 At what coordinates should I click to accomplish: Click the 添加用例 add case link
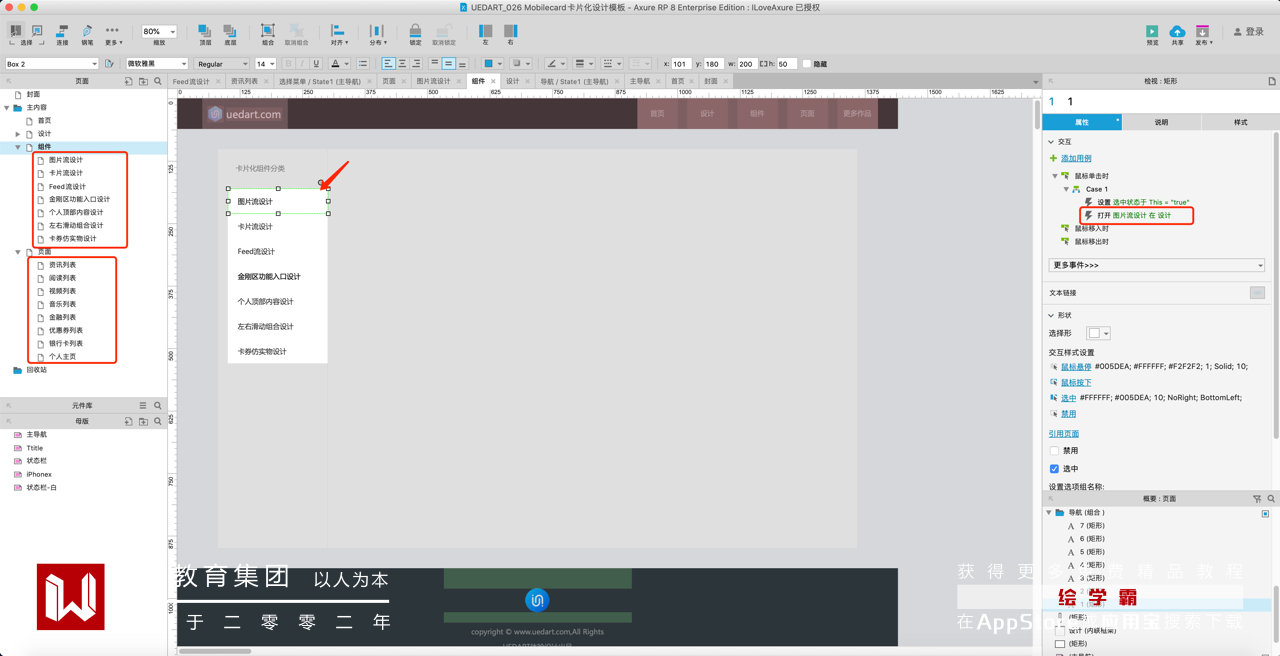[x=1076, y=159]
